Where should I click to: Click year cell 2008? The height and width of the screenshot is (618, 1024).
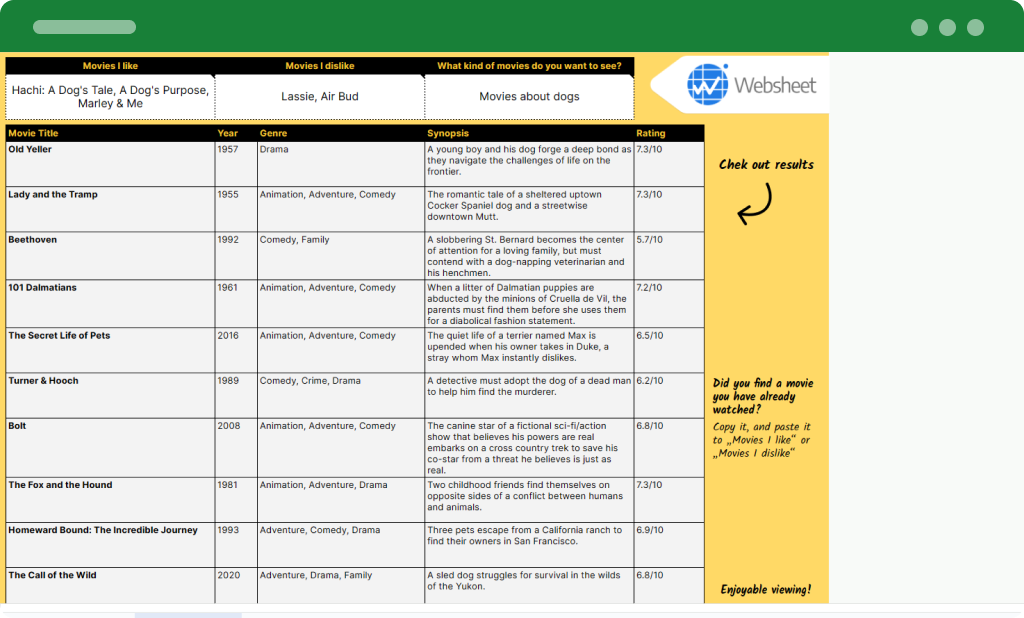point(236,447)
